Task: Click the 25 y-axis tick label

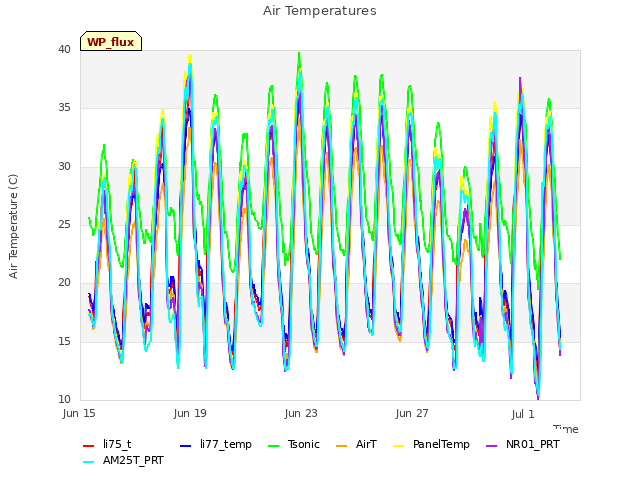Action: point(64,224)
